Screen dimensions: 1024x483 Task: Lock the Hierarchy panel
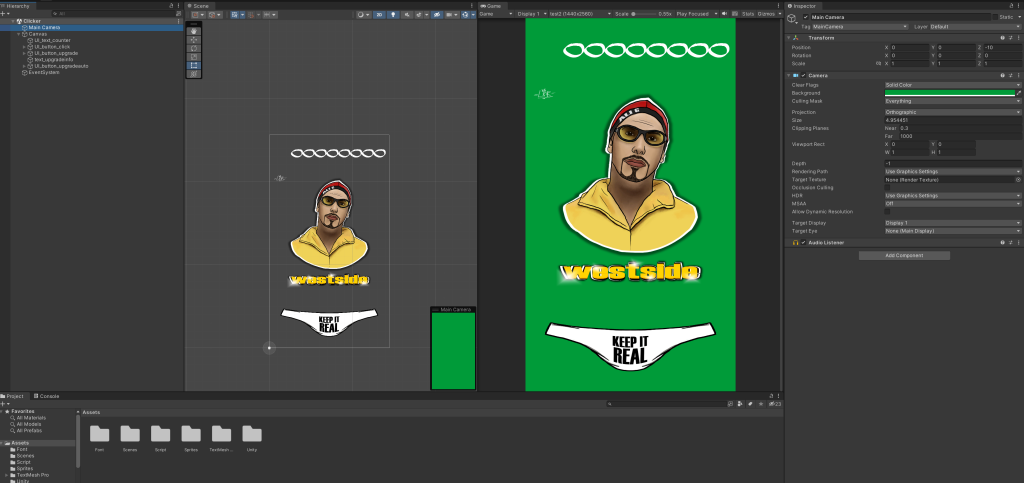(x=170, y=5)
